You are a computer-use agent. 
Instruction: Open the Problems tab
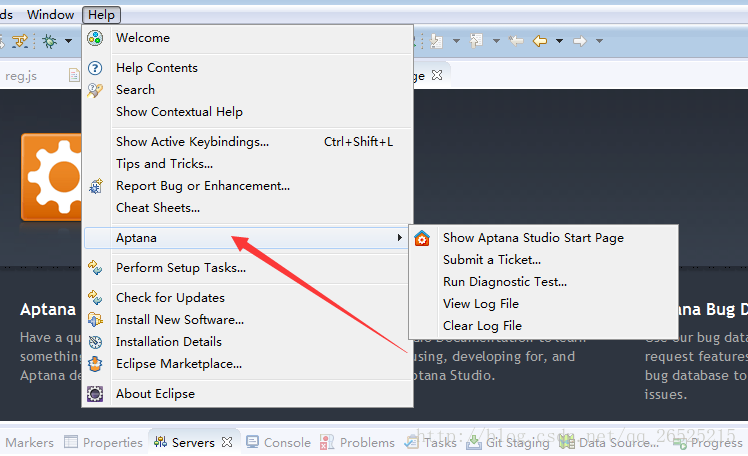tap(357, 443)
